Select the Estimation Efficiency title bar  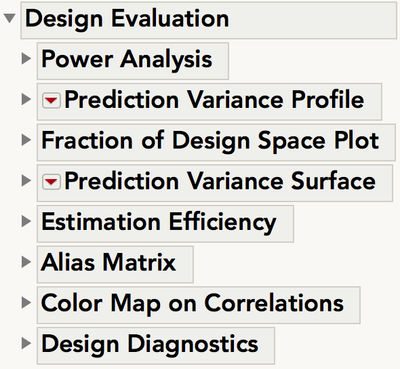click(x=165, y=224)
